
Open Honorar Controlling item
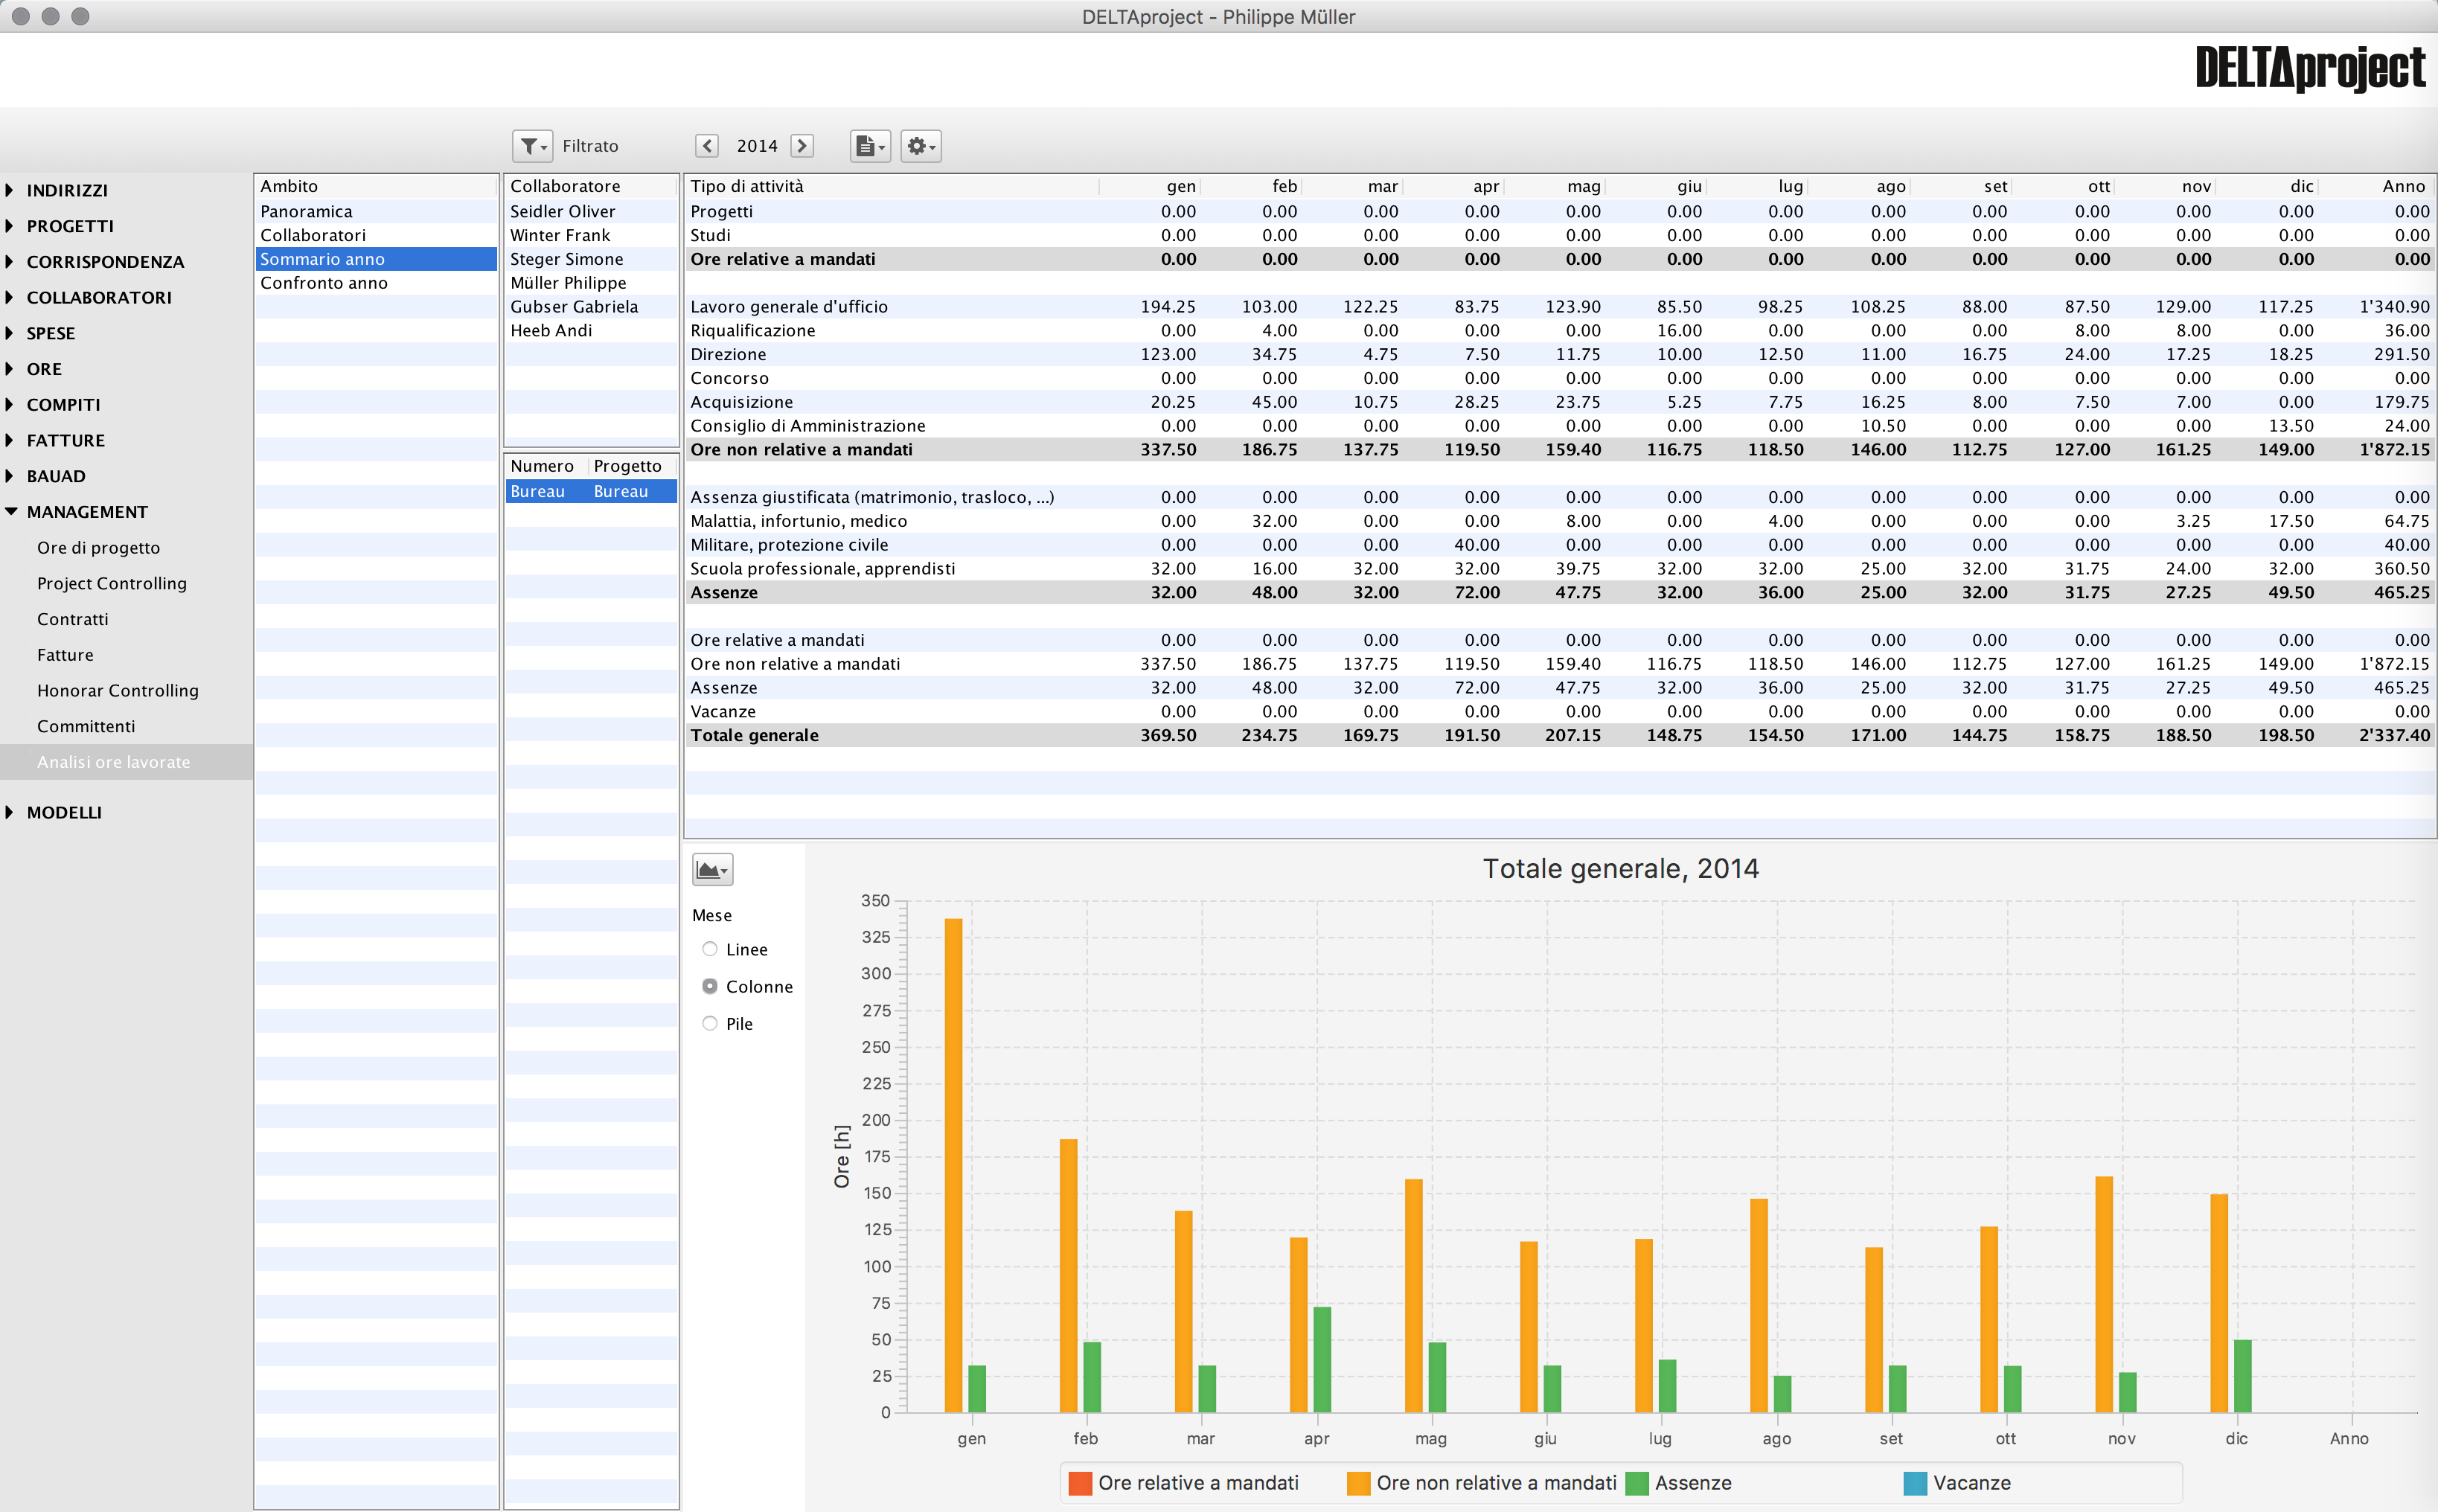coord(118,691)
